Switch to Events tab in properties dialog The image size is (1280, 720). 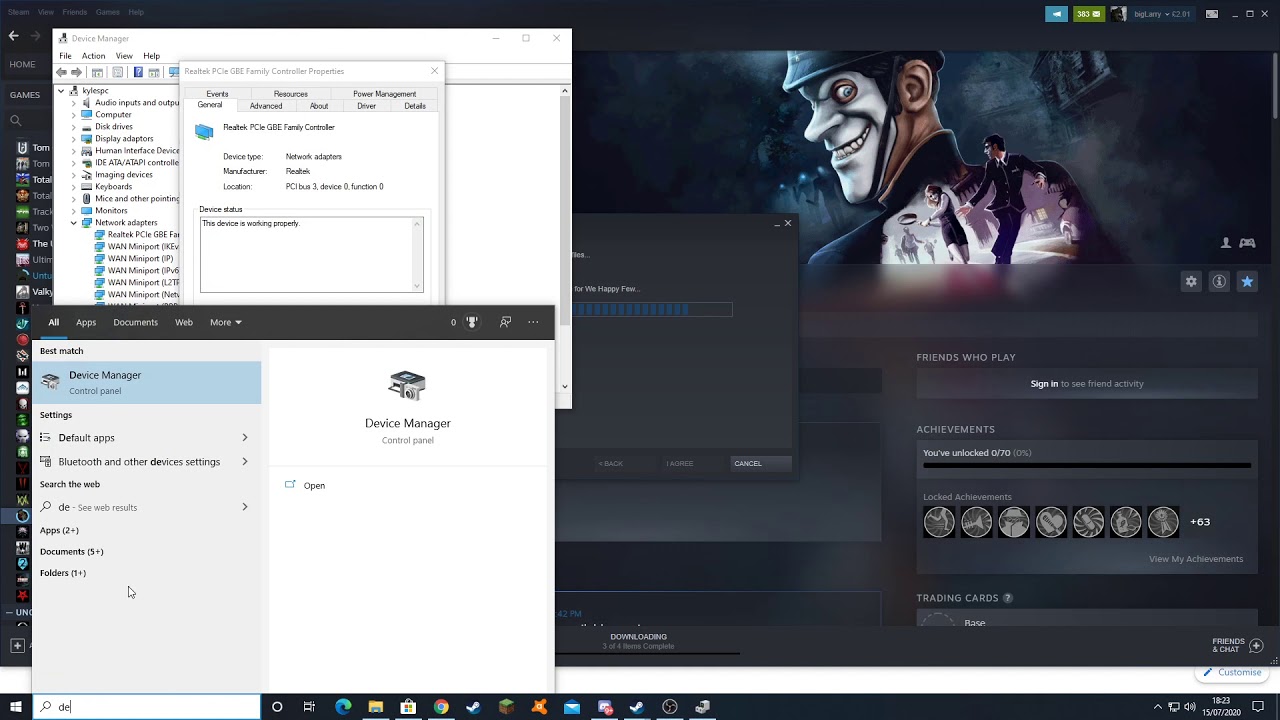point(217,94)
